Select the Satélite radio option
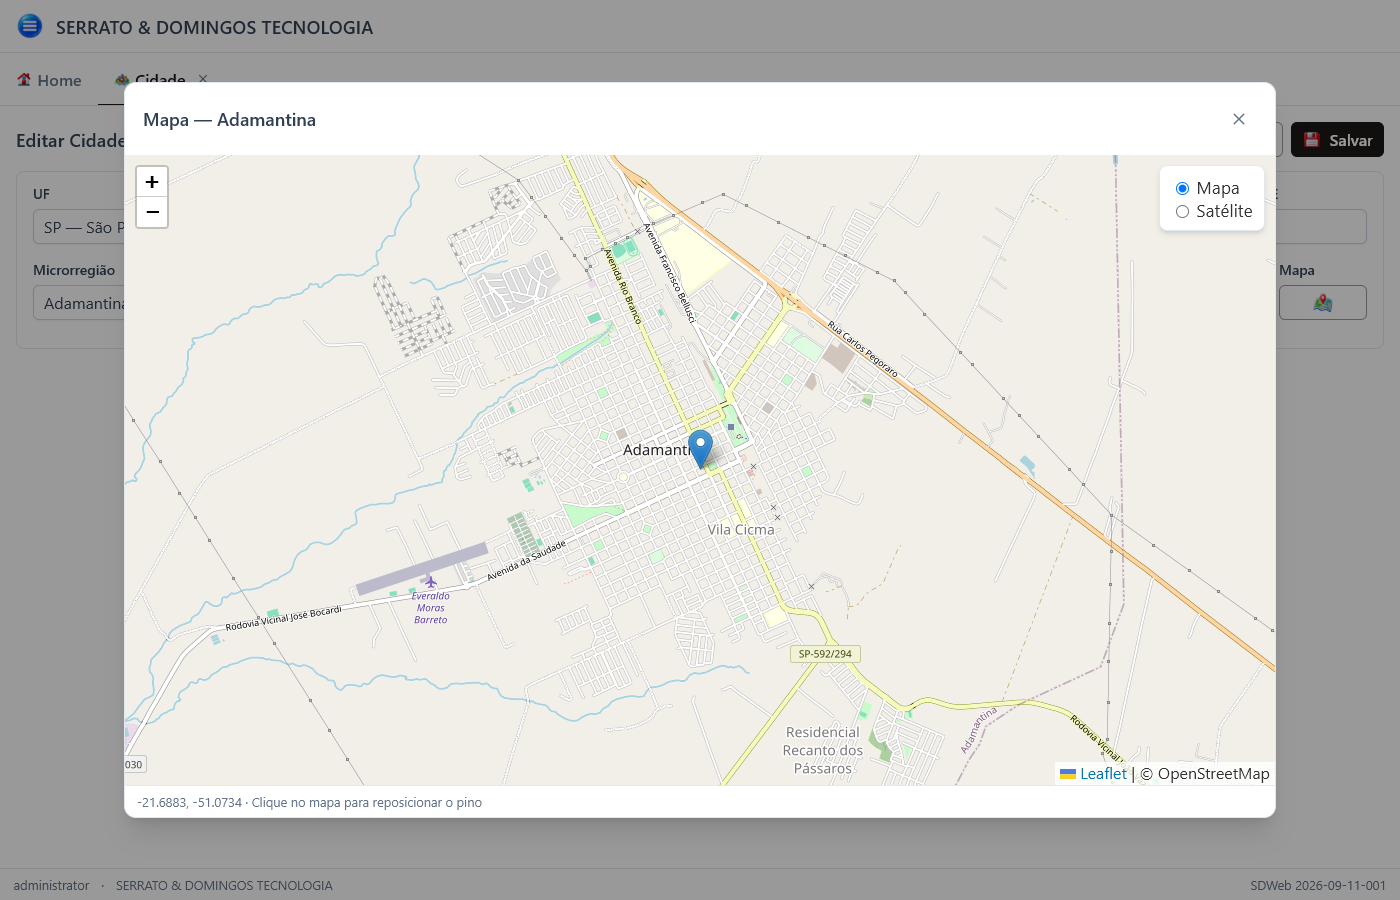Viewport: 1400px width, 900px height. click(x=1182, y=211)
